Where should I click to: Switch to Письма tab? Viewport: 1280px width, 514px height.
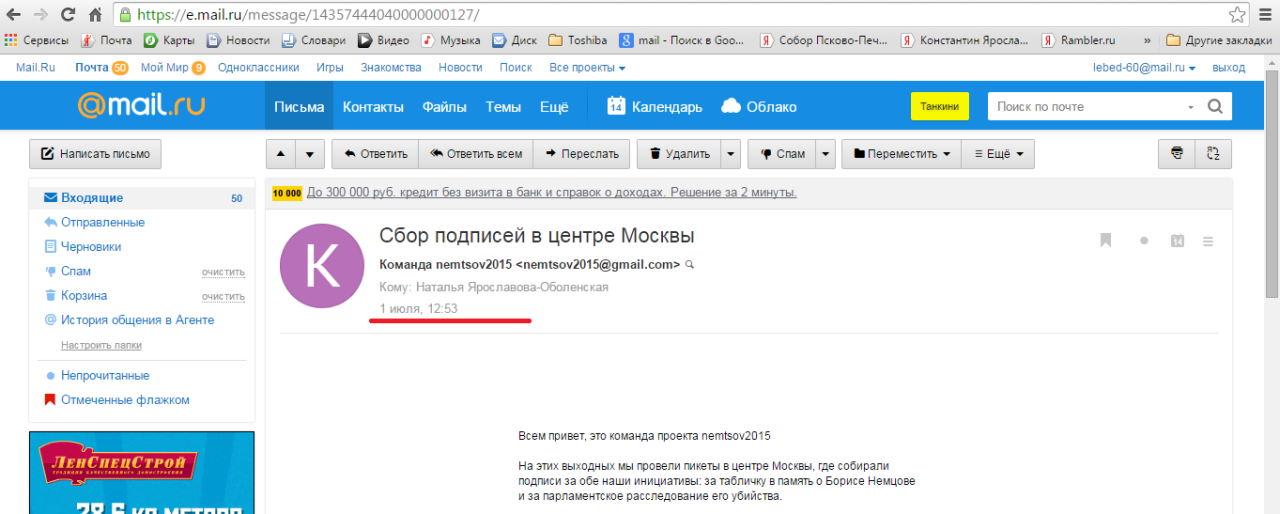(299, 107)
